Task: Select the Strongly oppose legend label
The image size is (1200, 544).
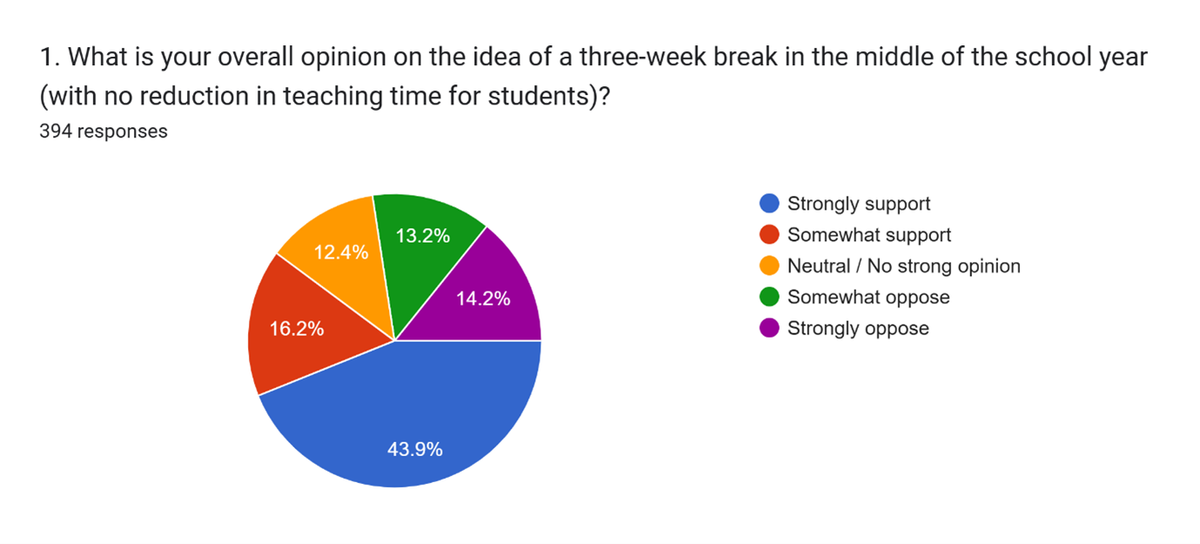Action: (858, 328)
